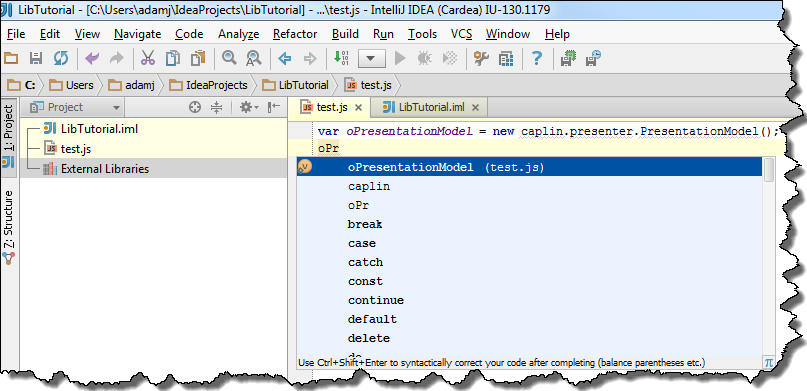Open the Window menu
This screenshot has height=391, width=807.
coord(508,34)
